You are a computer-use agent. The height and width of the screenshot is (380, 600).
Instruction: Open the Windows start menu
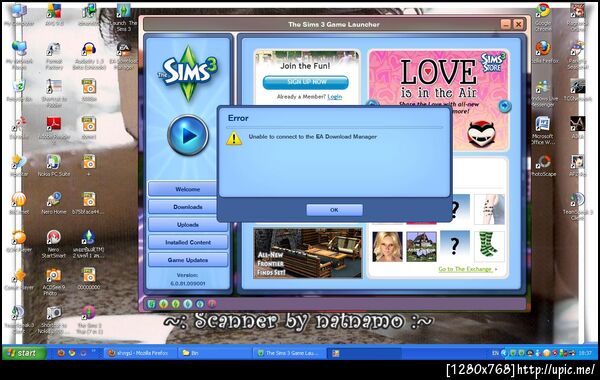pyautogui.click(x=24, y=353)
